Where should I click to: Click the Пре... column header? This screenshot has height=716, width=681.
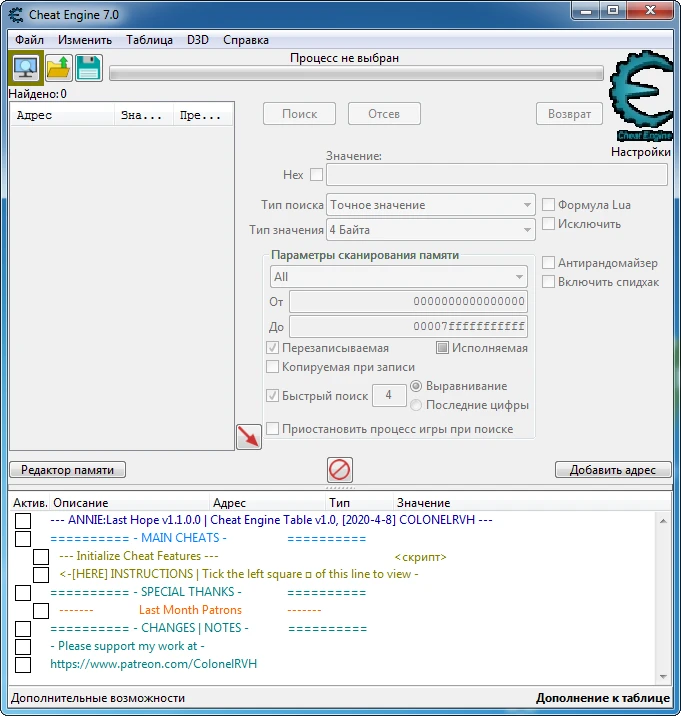[x=203, y=115]
